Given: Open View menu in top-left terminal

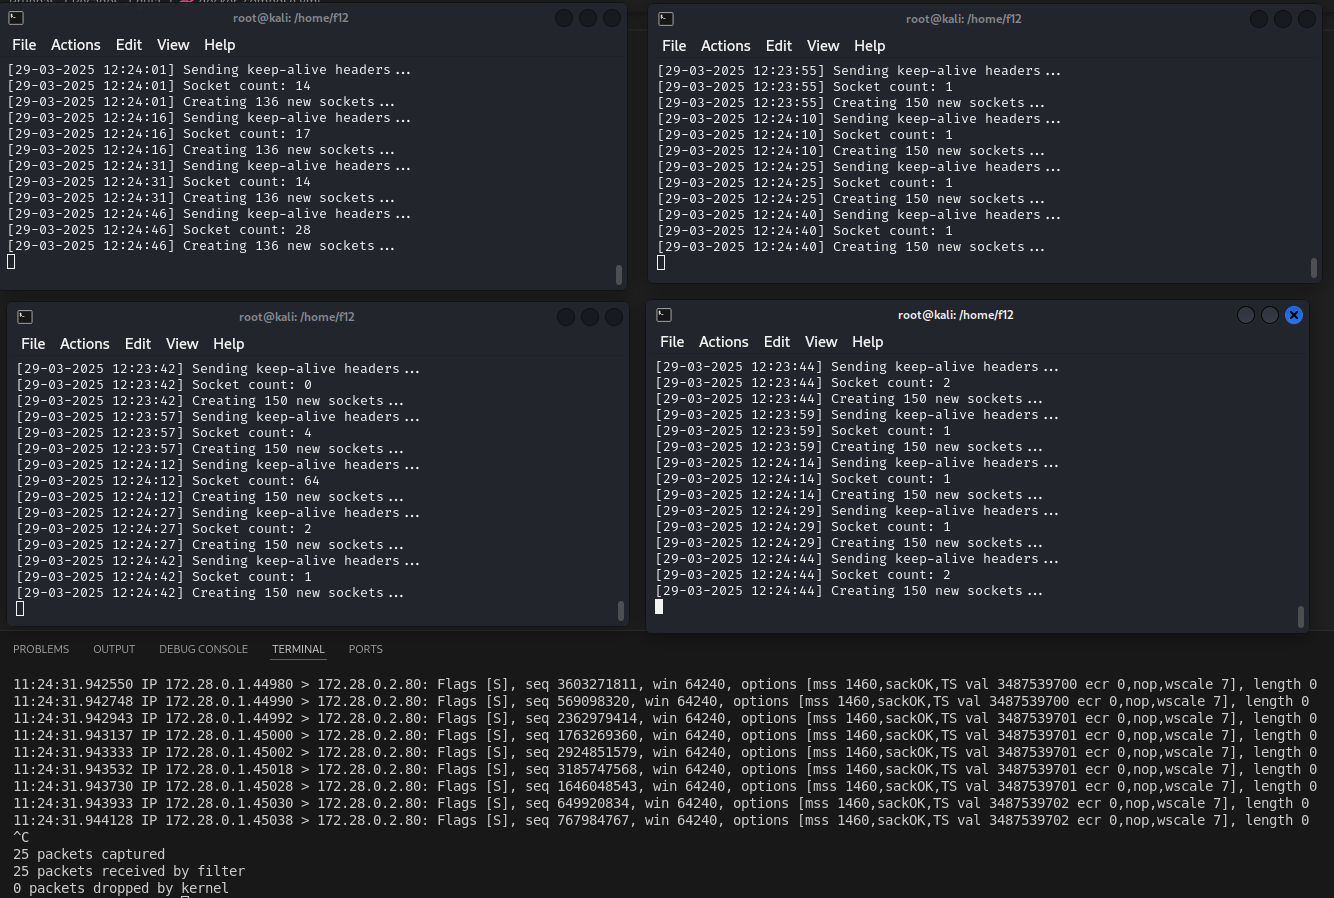Looking at the screenshot, I should [173, 45].
